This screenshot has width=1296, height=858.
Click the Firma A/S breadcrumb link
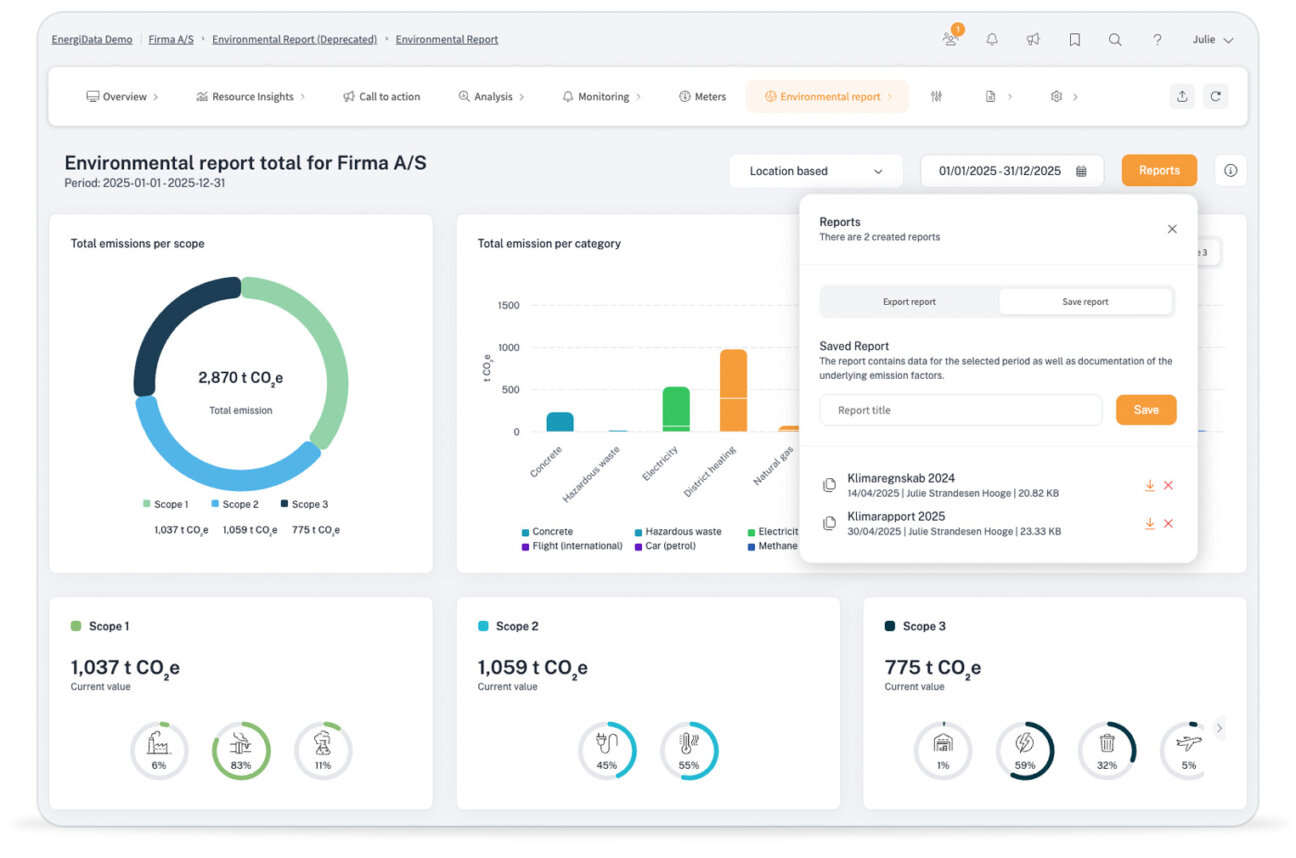[171, 40]
